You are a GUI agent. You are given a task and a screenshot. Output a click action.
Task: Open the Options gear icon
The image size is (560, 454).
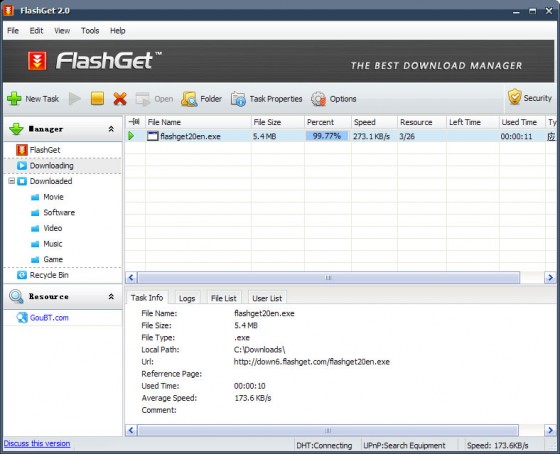tap(318, 99)
